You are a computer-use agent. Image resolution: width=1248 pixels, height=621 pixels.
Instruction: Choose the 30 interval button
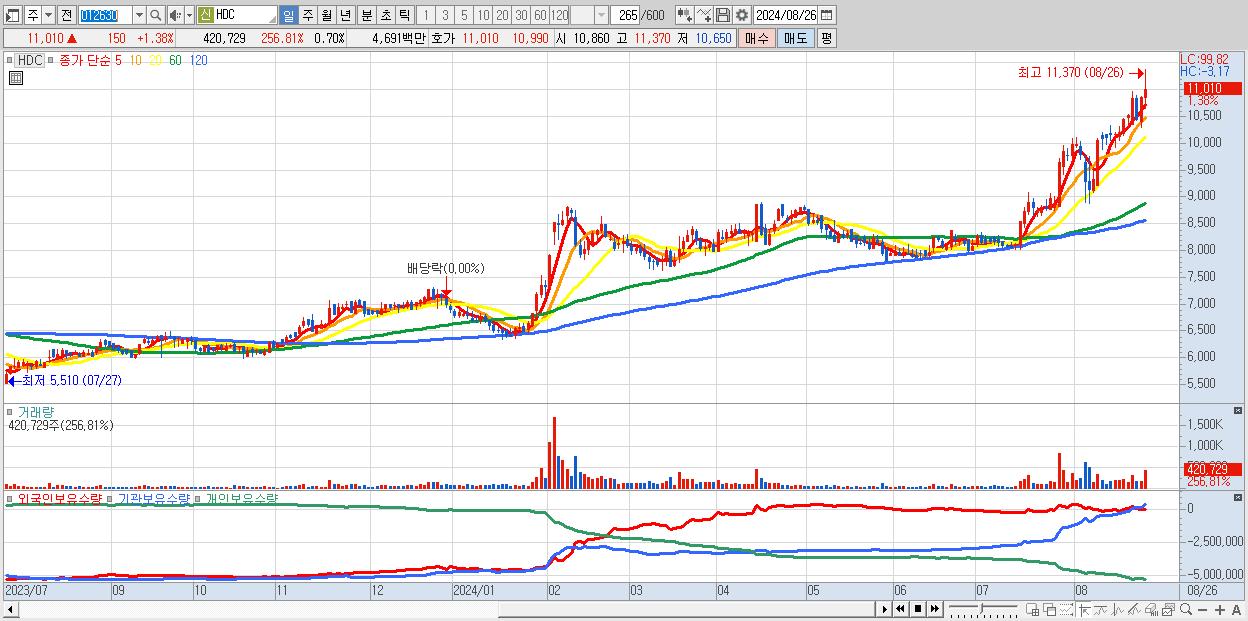coord(521,15)
